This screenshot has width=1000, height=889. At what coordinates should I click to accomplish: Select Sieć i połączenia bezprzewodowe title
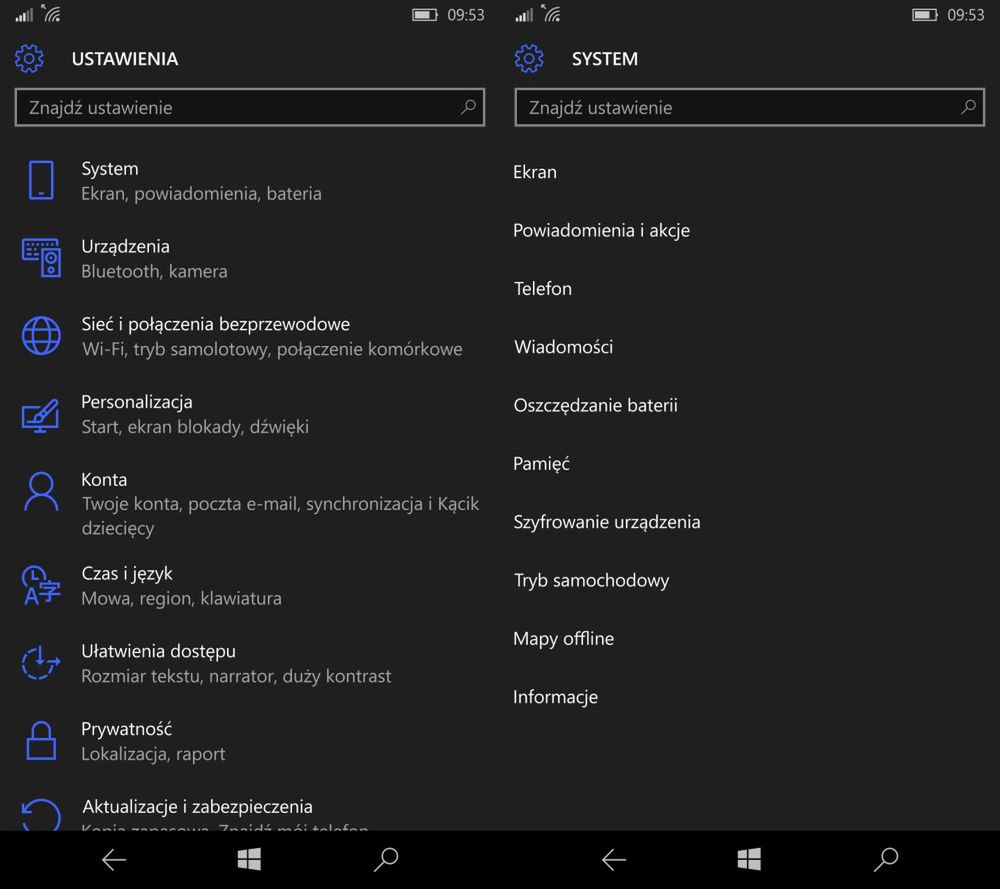pos(216,324)
